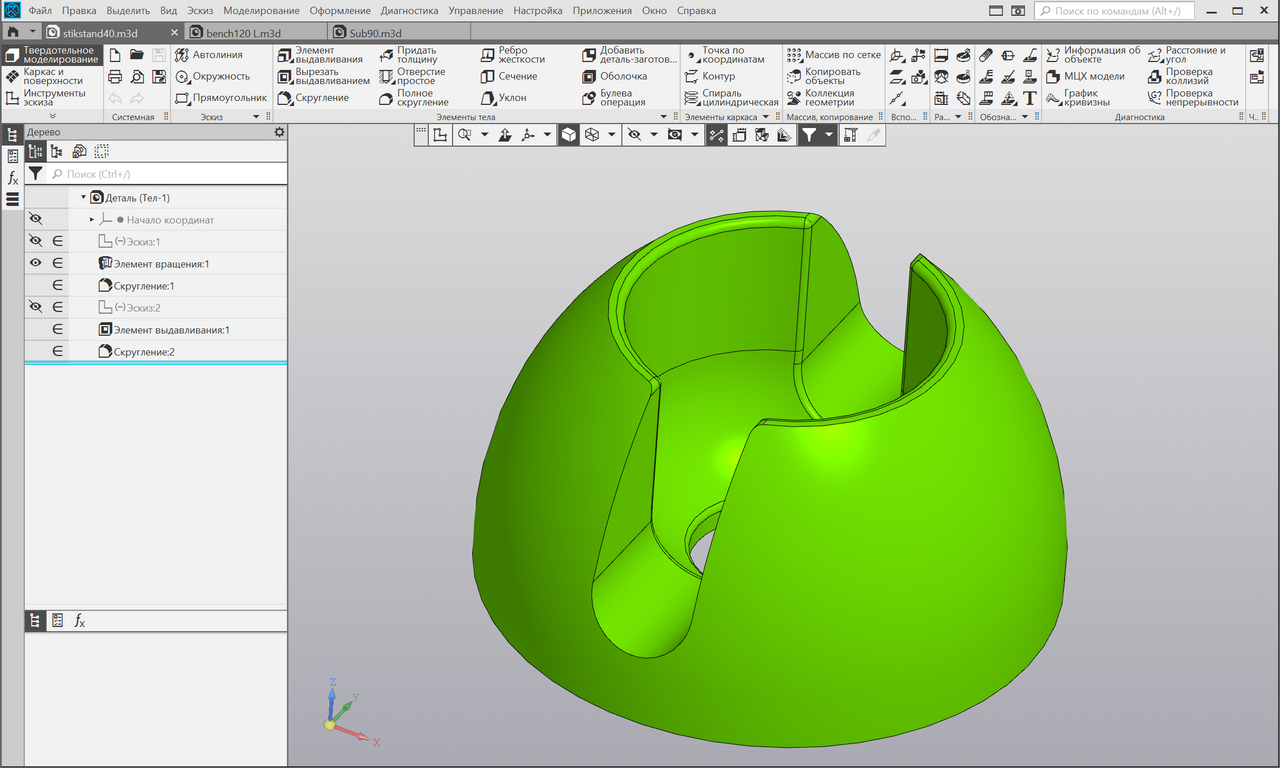Screen dimensions: 1280x768
Task: Open display mode dropdown after wireframe cube
Action: pyautogui.click(x=613, y=134)
